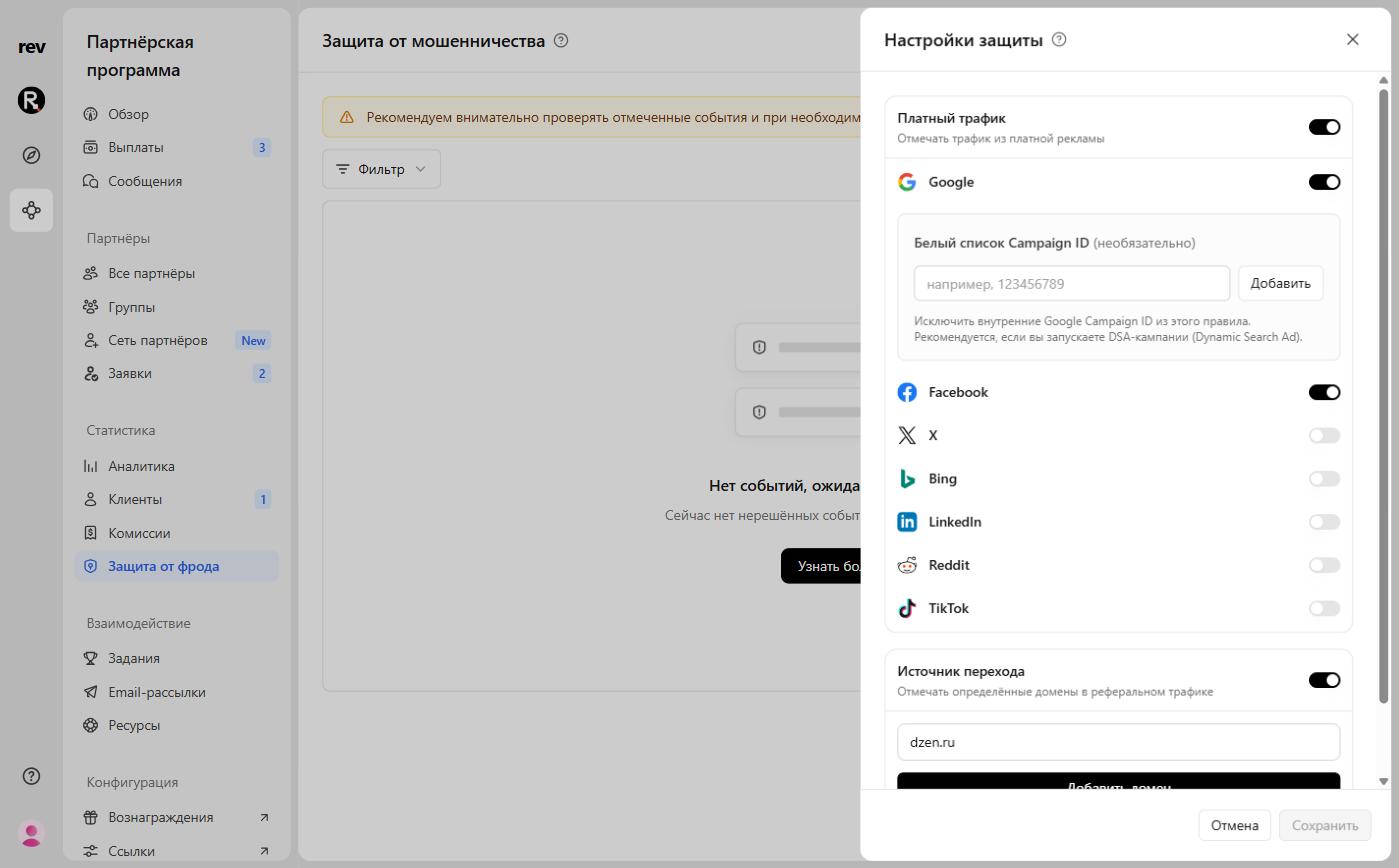
Task: Enable the TikTok toggle
Action: [x=1324, y=608]
